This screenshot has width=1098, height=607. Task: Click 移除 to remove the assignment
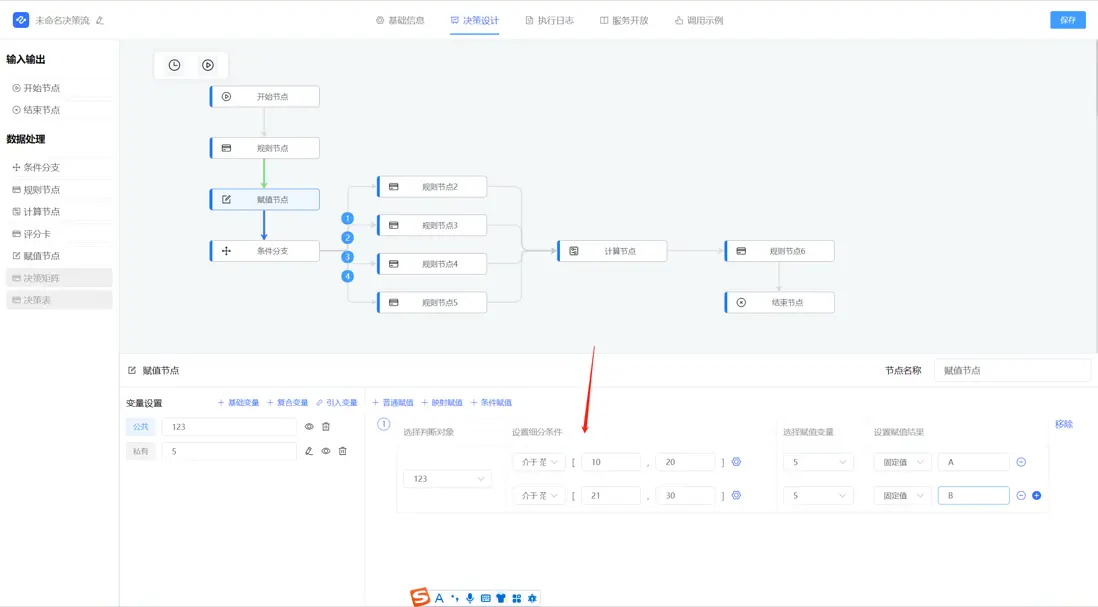coord(1064,424)
